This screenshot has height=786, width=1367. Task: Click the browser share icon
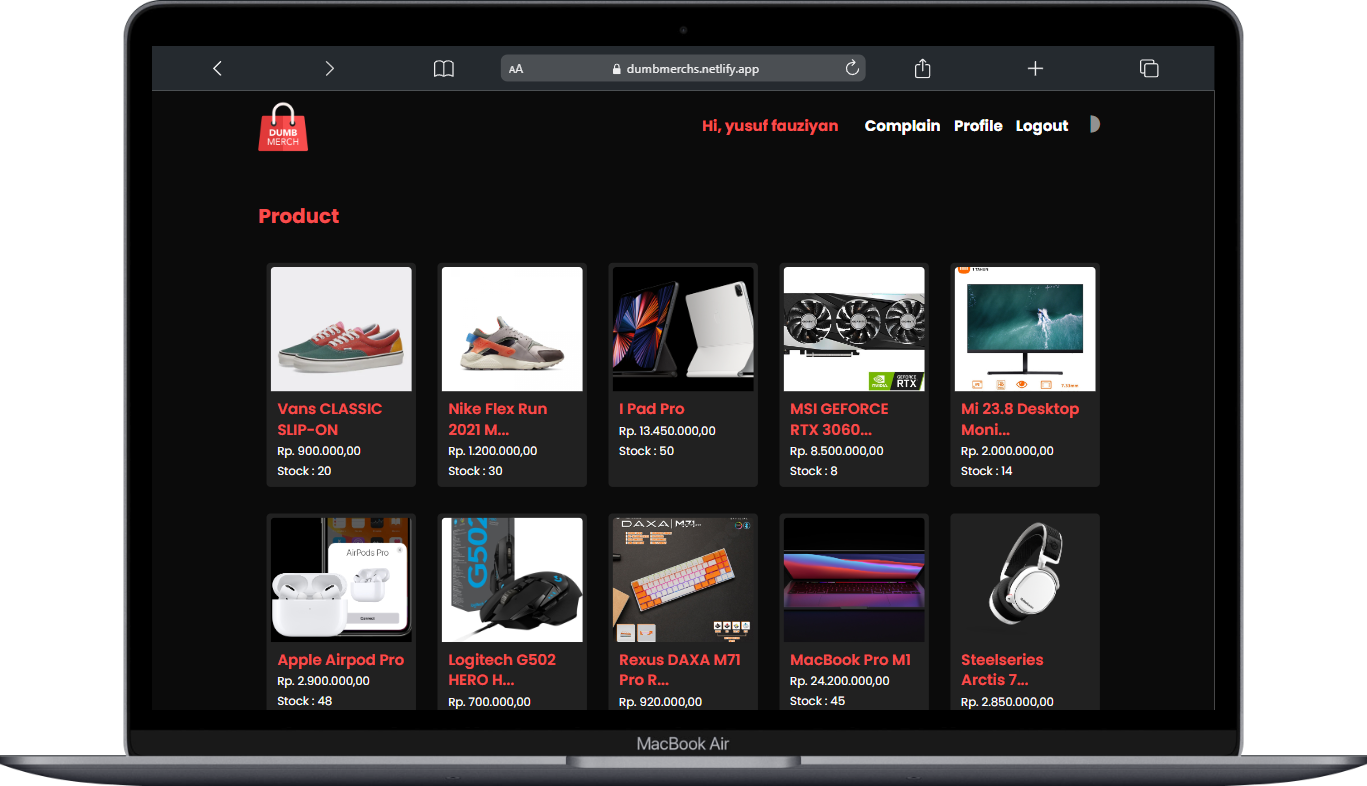(x=922, y=69)
